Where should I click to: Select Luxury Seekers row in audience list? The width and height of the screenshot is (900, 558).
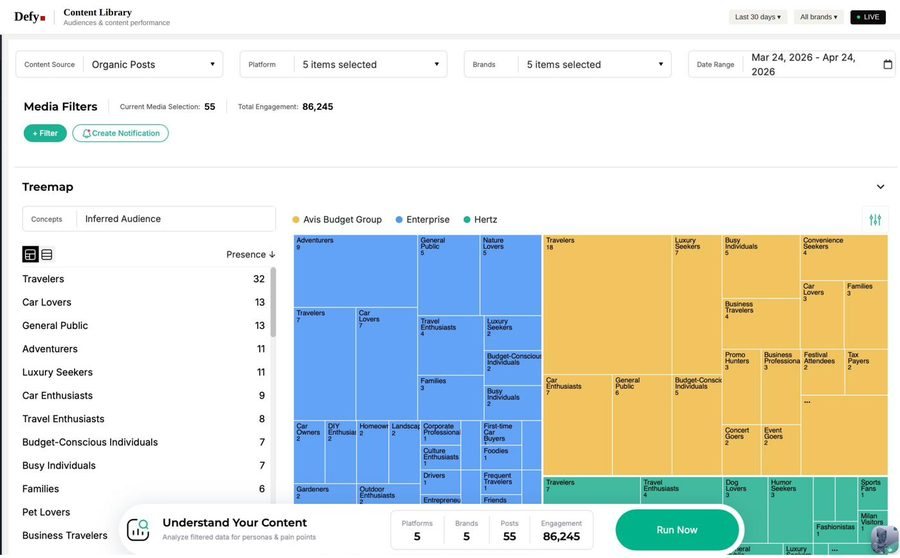pyautogui.click(x=143, y=372)
